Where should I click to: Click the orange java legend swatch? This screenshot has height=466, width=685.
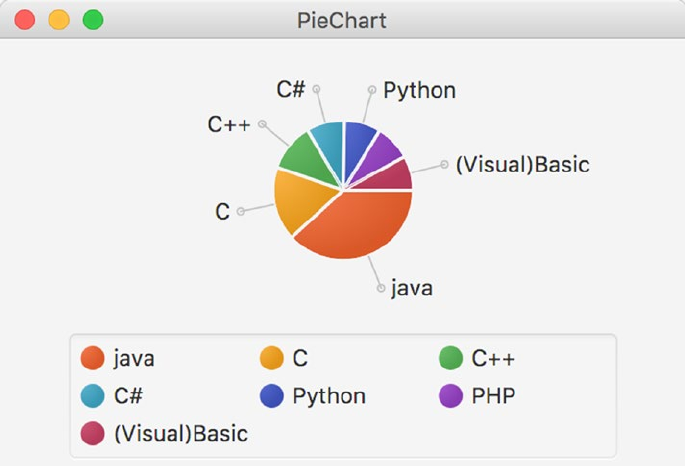click(x=93, y=357)
